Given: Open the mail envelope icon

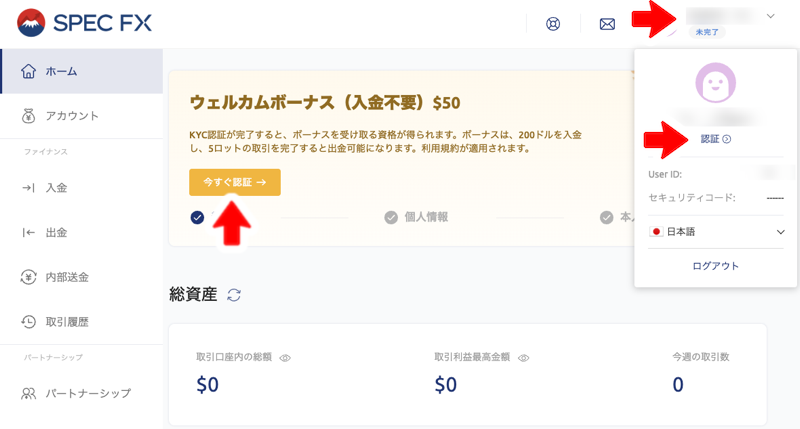Looking at the screenshot, I should (x=607, y=24).
